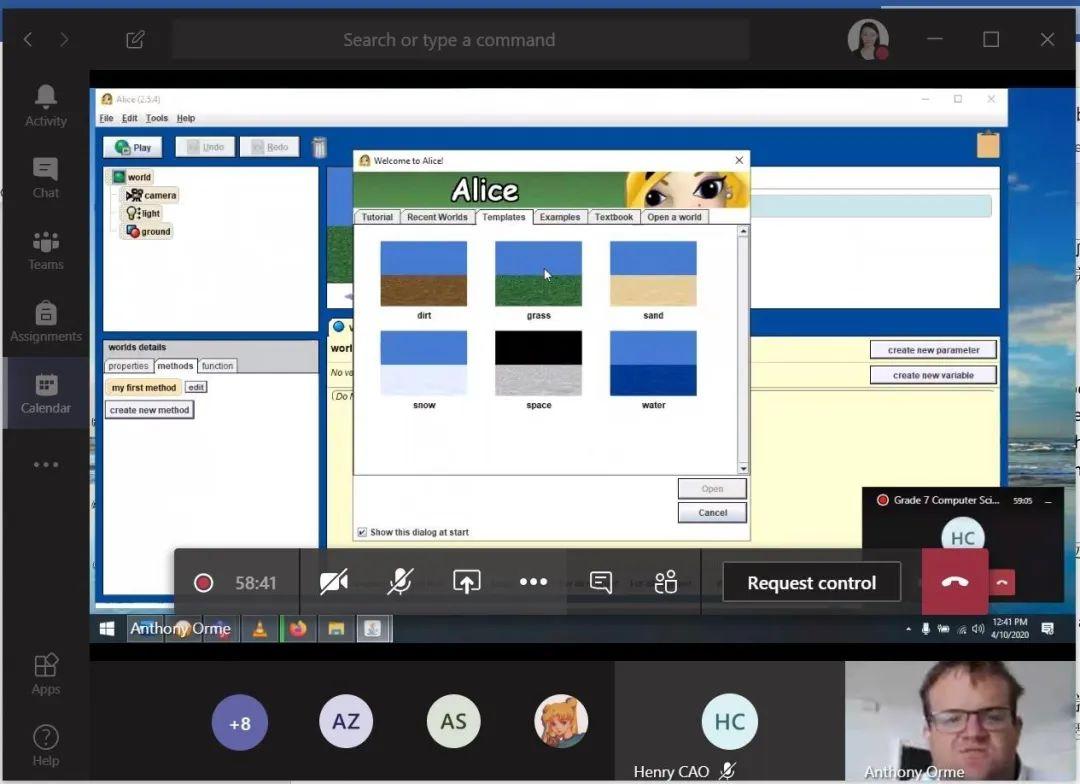This screenshot has height=784, width=1080.
Task: Open the profile avatar menu in Teams
Action: (868, 39)
